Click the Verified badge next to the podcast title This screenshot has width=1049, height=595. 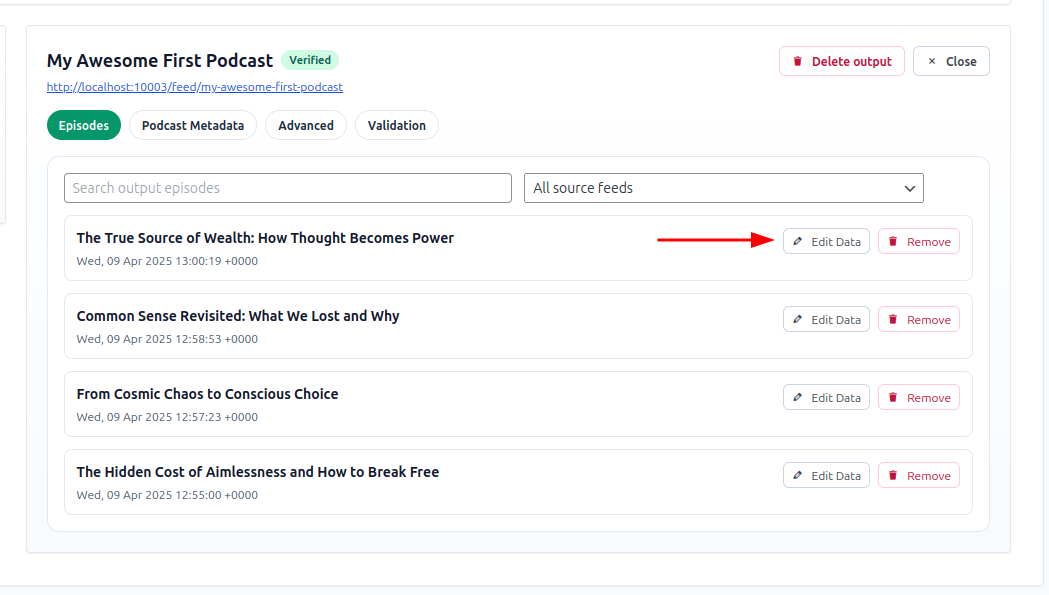pyautogui.click(x=310, y=60)
